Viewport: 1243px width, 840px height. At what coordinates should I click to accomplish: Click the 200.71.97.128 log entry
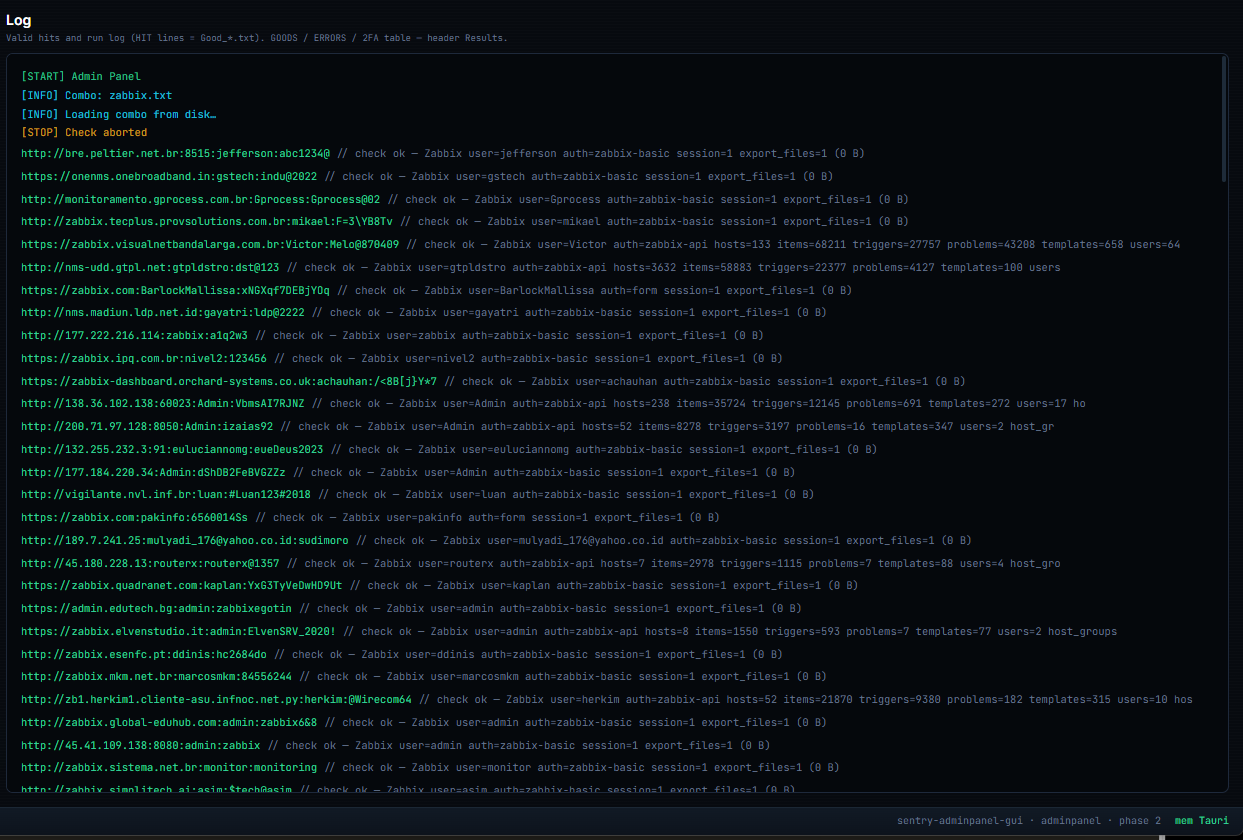coord(537,426)
